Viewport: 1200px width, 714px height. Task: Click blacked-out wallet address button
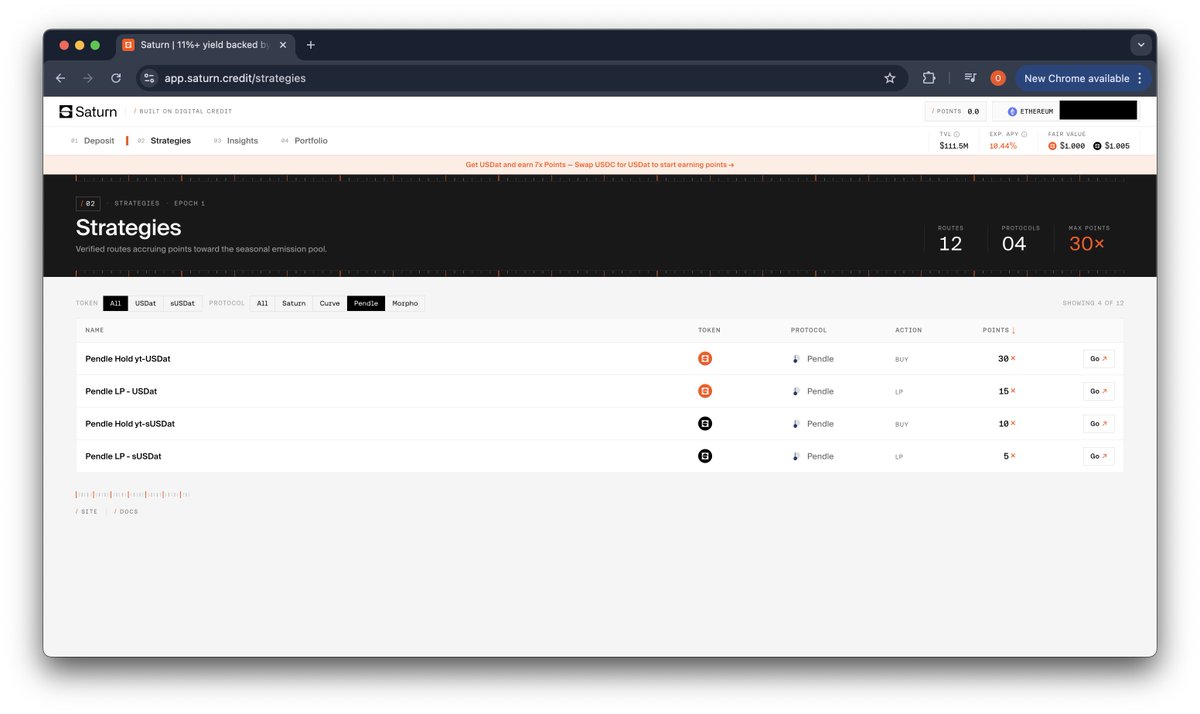1098,111
